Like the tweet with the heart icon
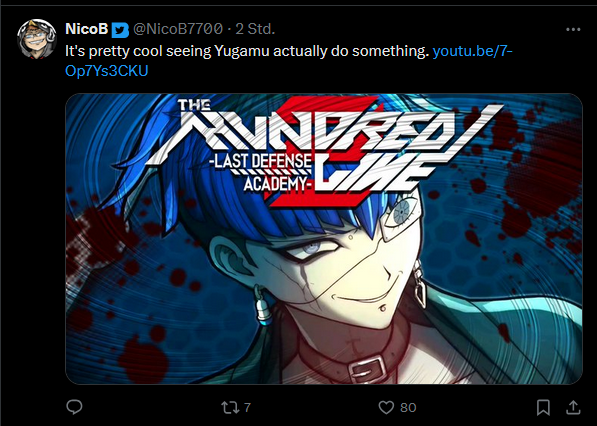This screenshot has width=597, height=426. coord(386,407)
